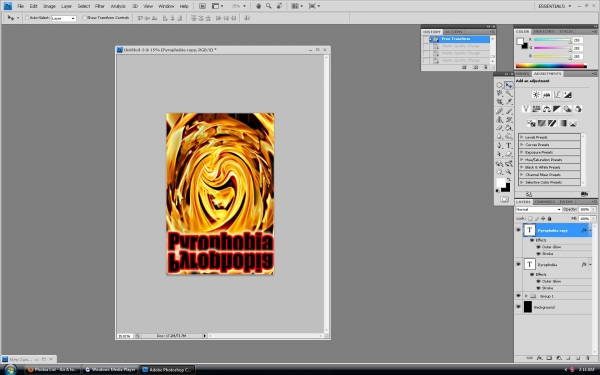Open the Essentials workspace switcher
The width and height of the screenshot is (600, 375).
click(554, 6)
